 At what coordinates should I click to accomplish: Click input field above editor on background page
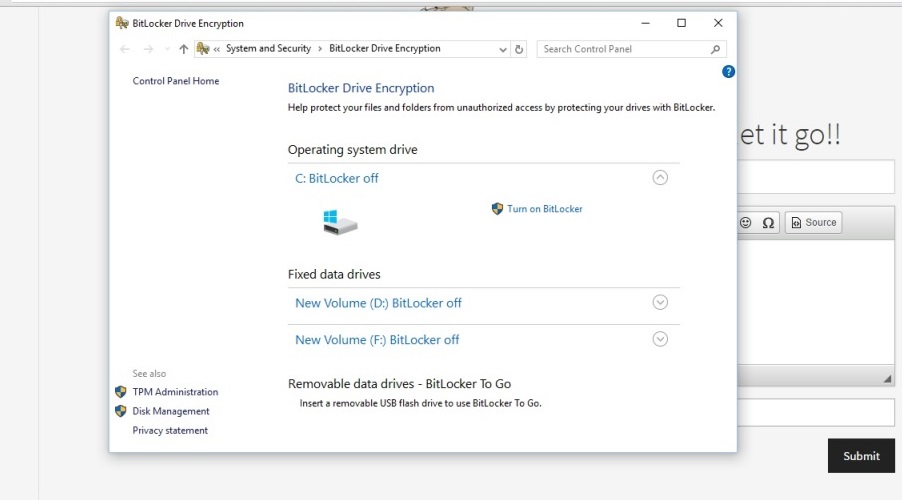tap(816, 178)
